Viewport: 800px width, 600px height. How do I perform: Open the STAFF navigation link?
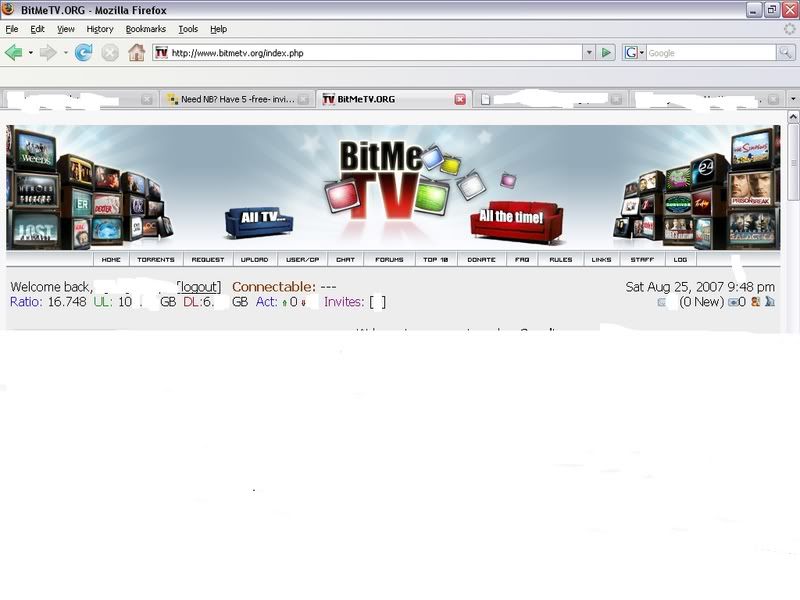point(642,260)
